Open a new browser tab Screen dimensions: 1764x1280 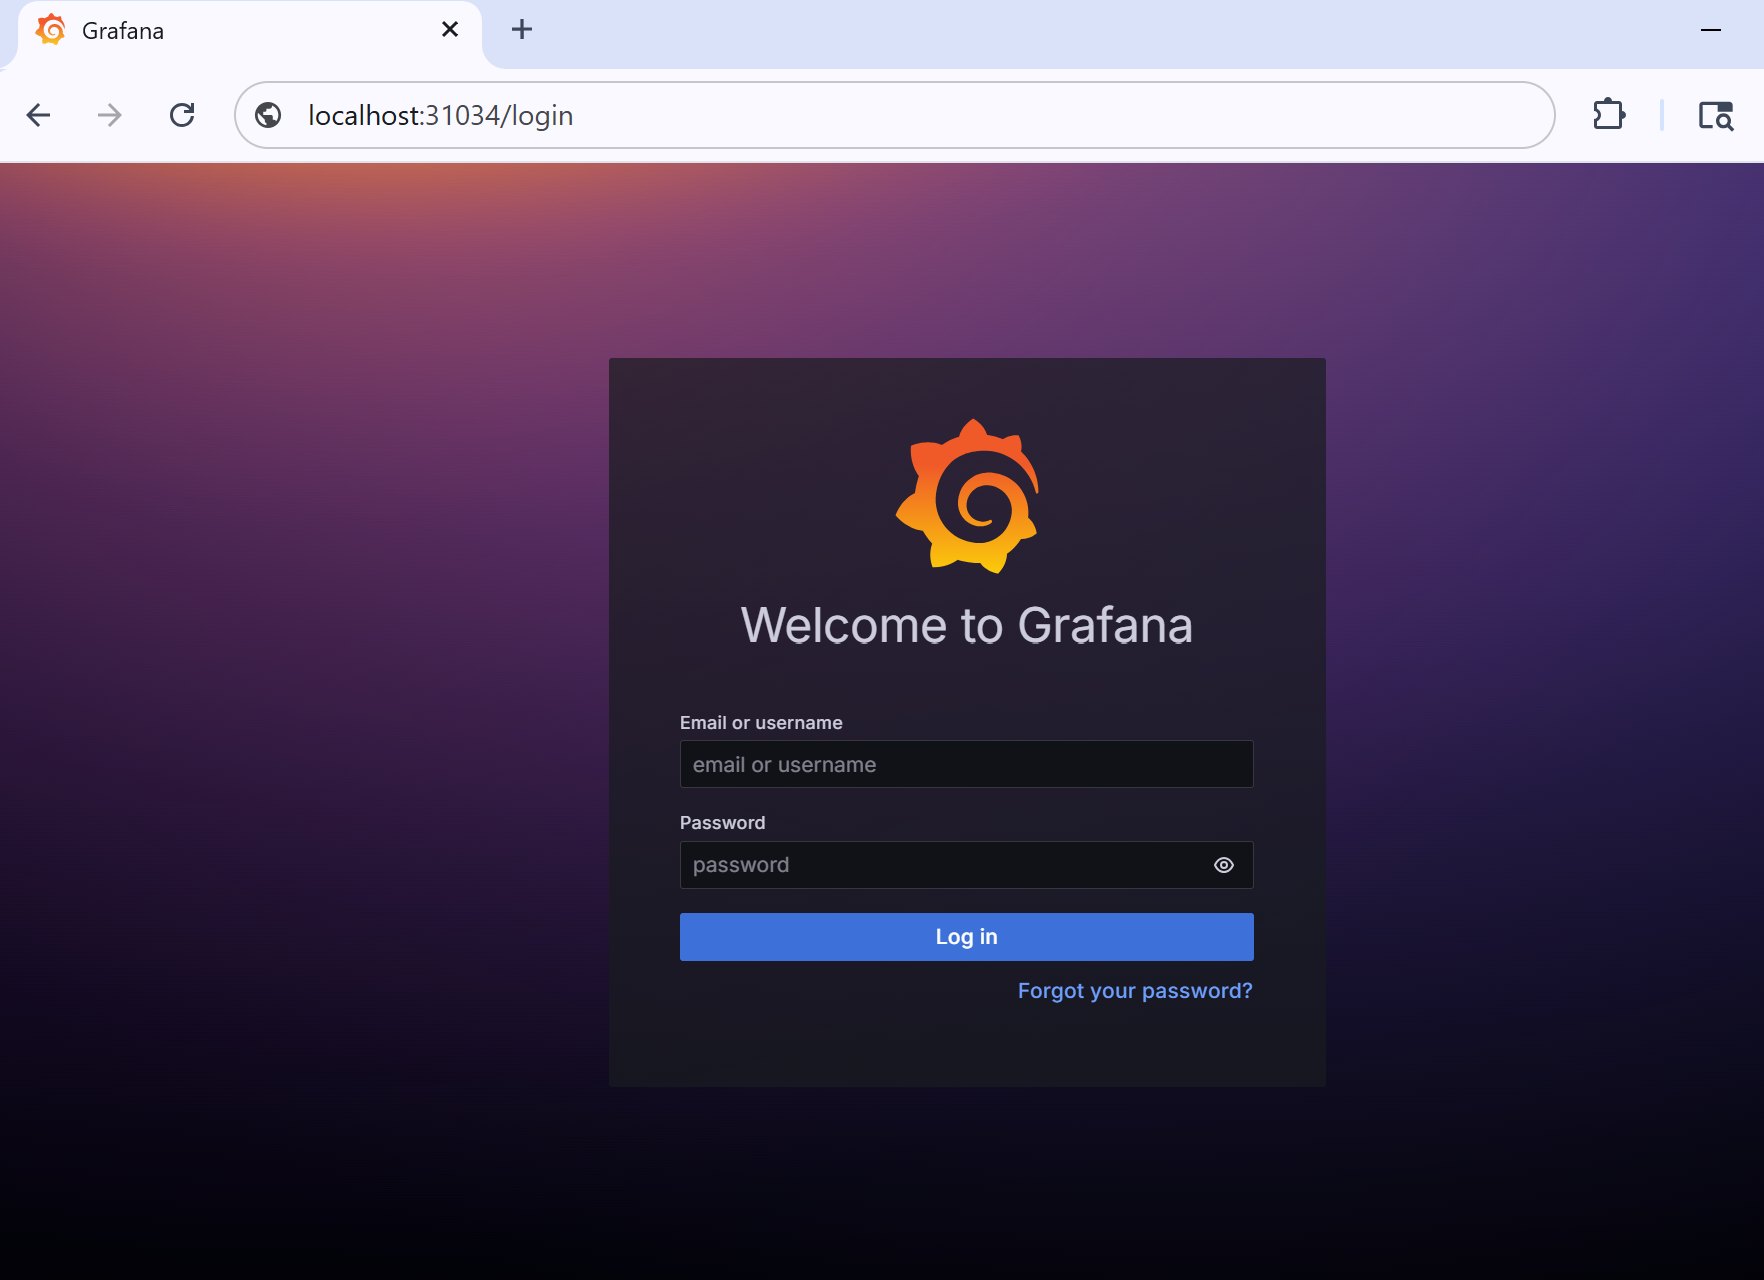(x=522, y=30)
